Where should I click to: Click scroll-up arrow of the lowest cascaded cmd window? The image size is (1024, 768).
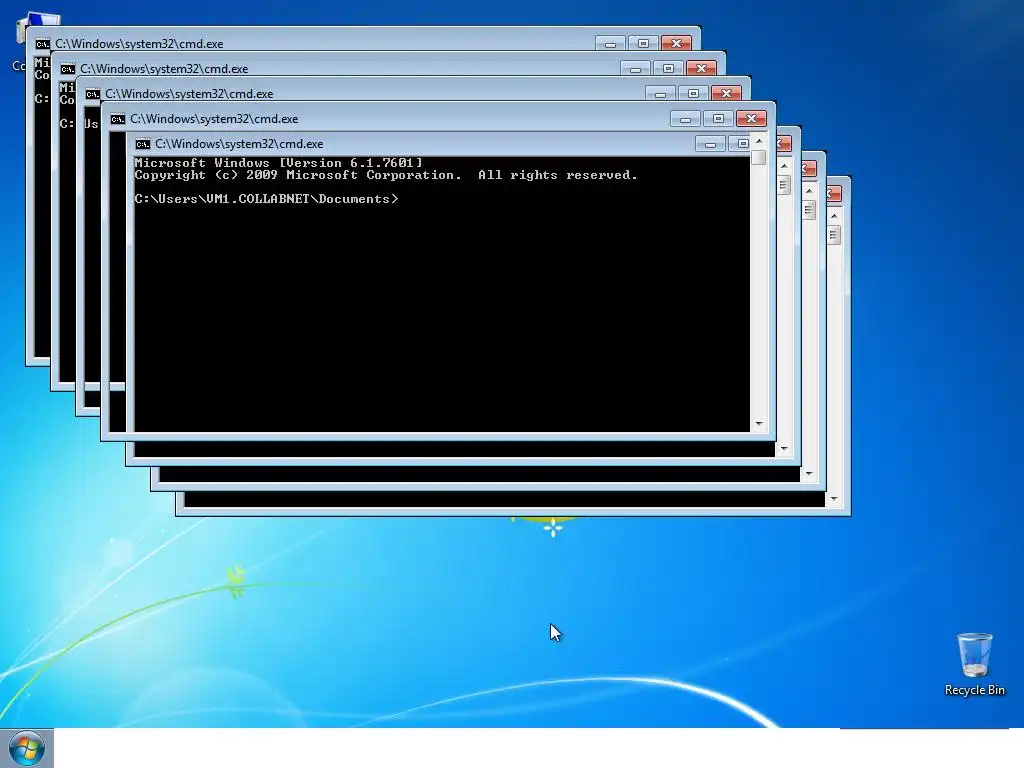tap(834, 216)
